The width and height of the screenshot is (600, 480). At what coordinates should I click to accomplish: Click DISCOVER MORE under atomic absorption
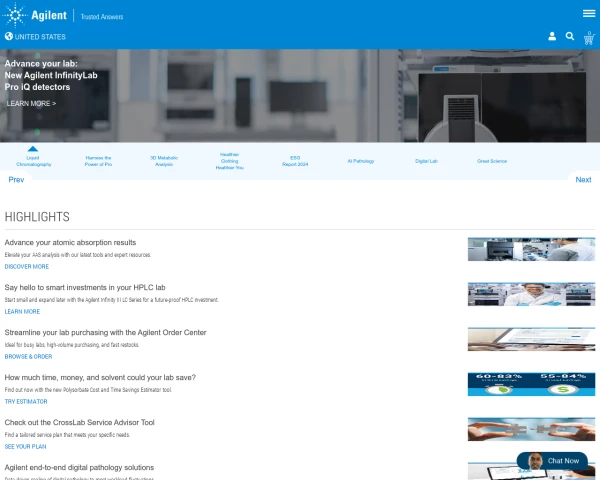click(x=27, y=266)
